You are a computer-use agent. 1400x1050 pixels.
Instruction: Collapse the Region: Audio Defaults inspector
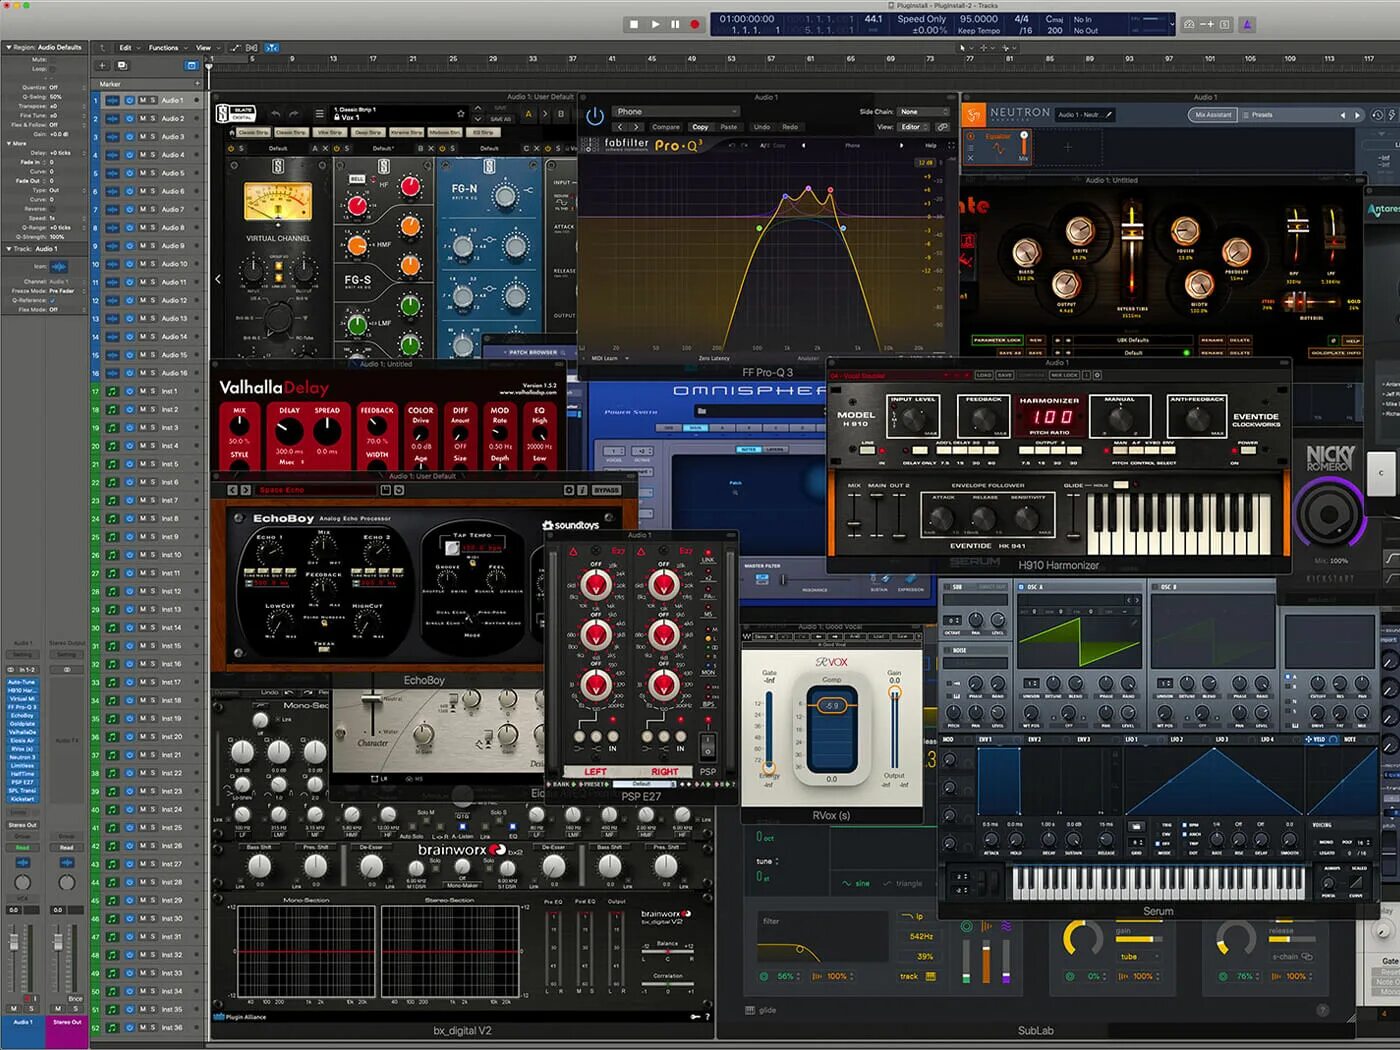(9, 47)
